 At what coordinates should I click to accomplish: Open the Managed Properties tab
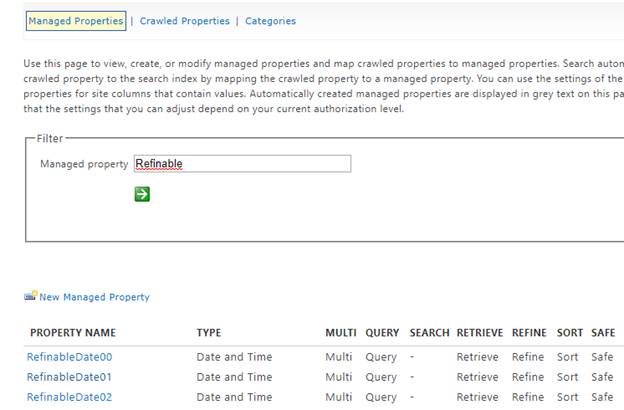[x=75, y=21]
